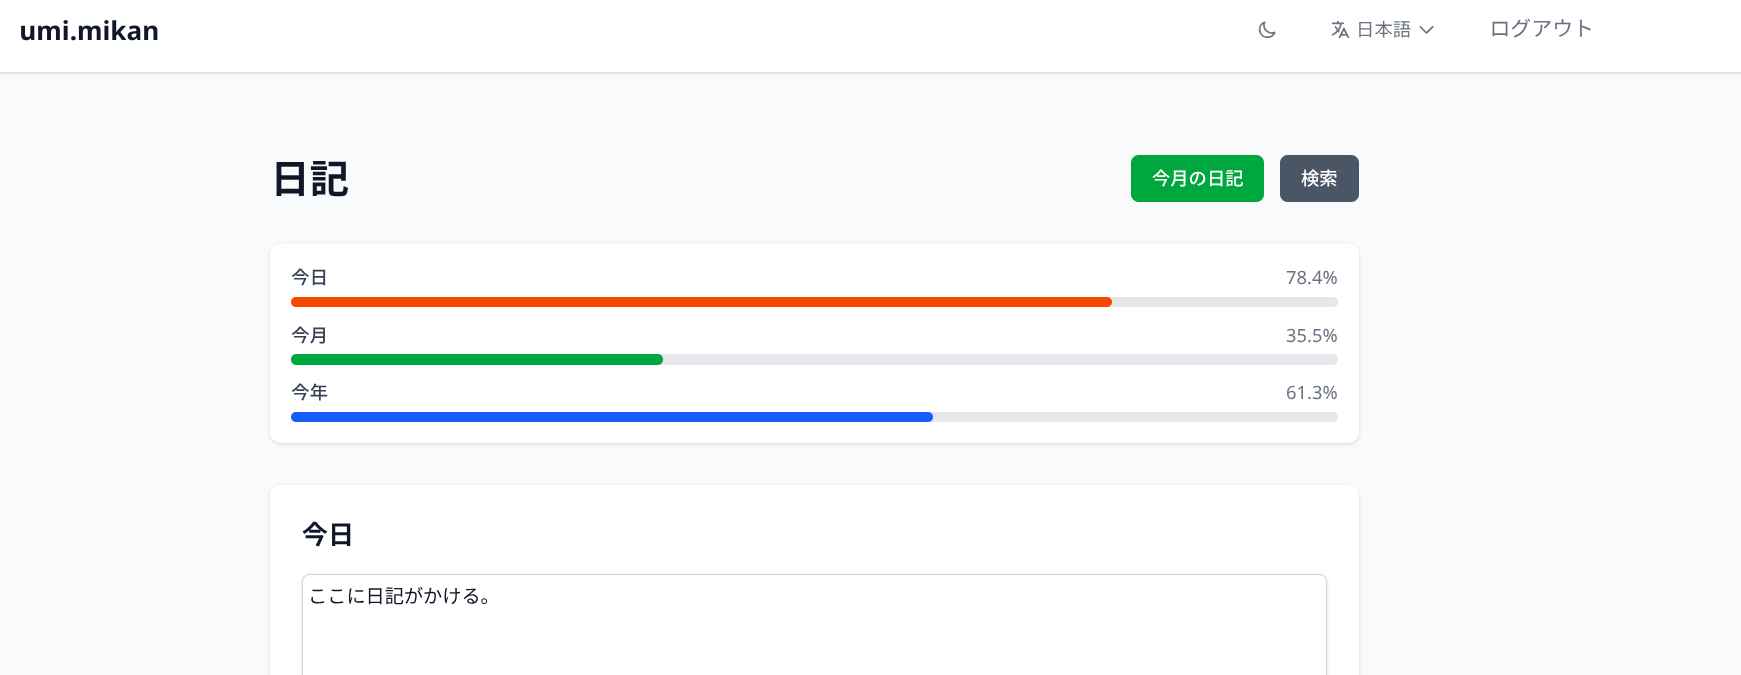1741x675 pixels.
Task: Go home via the umi.mikan logo
Action: pos(89,31)
